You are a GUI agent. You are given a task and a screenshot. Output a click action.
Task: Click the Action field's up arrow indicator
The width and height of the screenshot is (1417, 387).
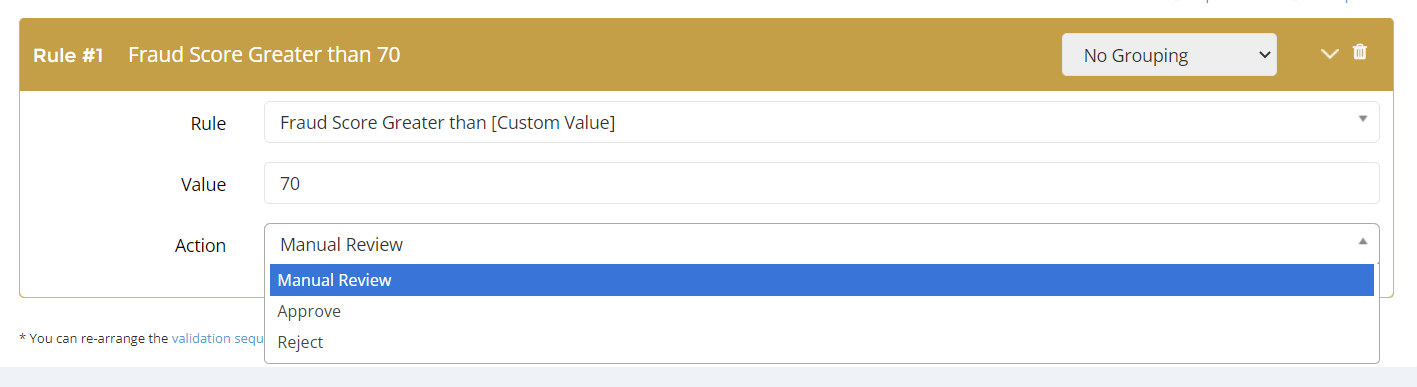click(1362, 241)
